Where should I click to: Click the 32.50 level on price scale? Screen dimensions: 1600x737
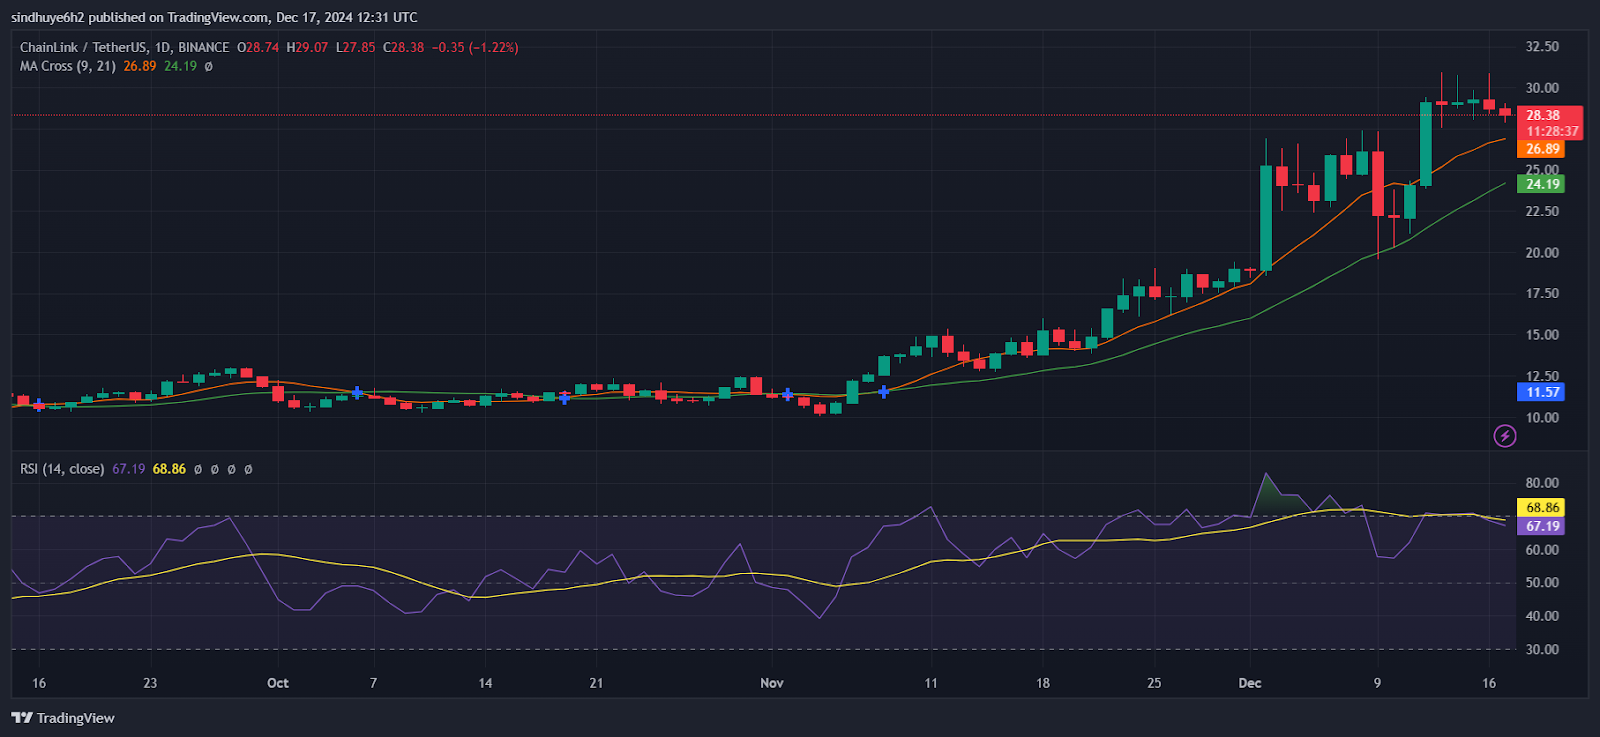click(x=1542, y=47)
